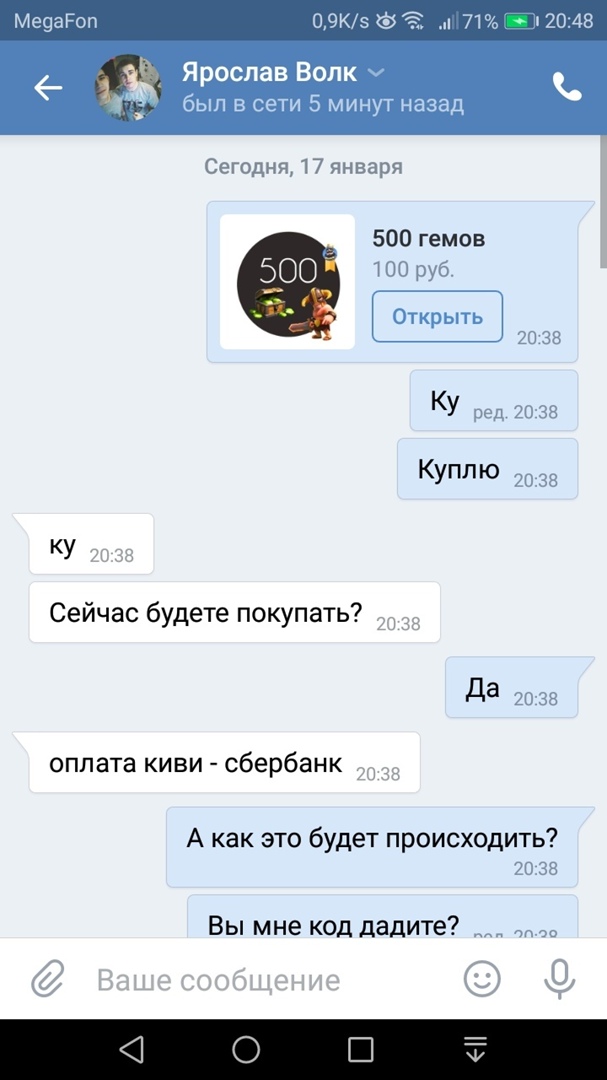Open the emoji smiley picker
Image resolution: width=607 pixels, height=1080 pixels.
tap(482, 979)
